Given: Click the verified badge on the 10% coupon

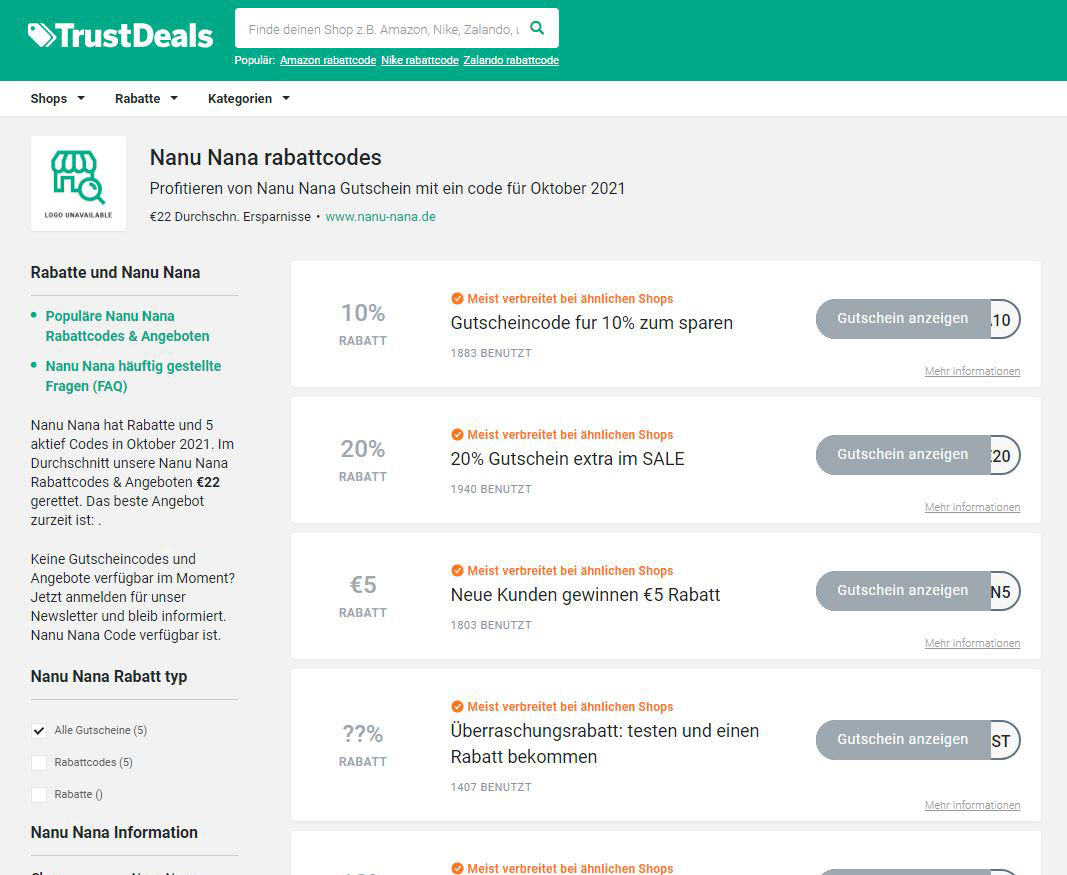Looking at the screenshot, I should point(457,299).
